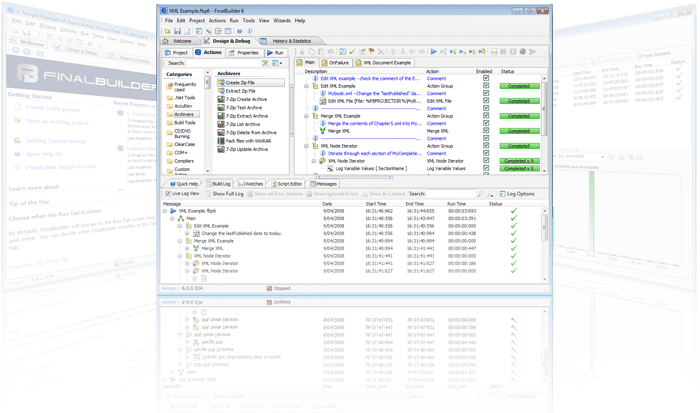Screen dimensions: 700x413
Task: Toggle Enabled checkbox for Merge the contents comment row
Action: pyautogui.click(x=486, y=123)
